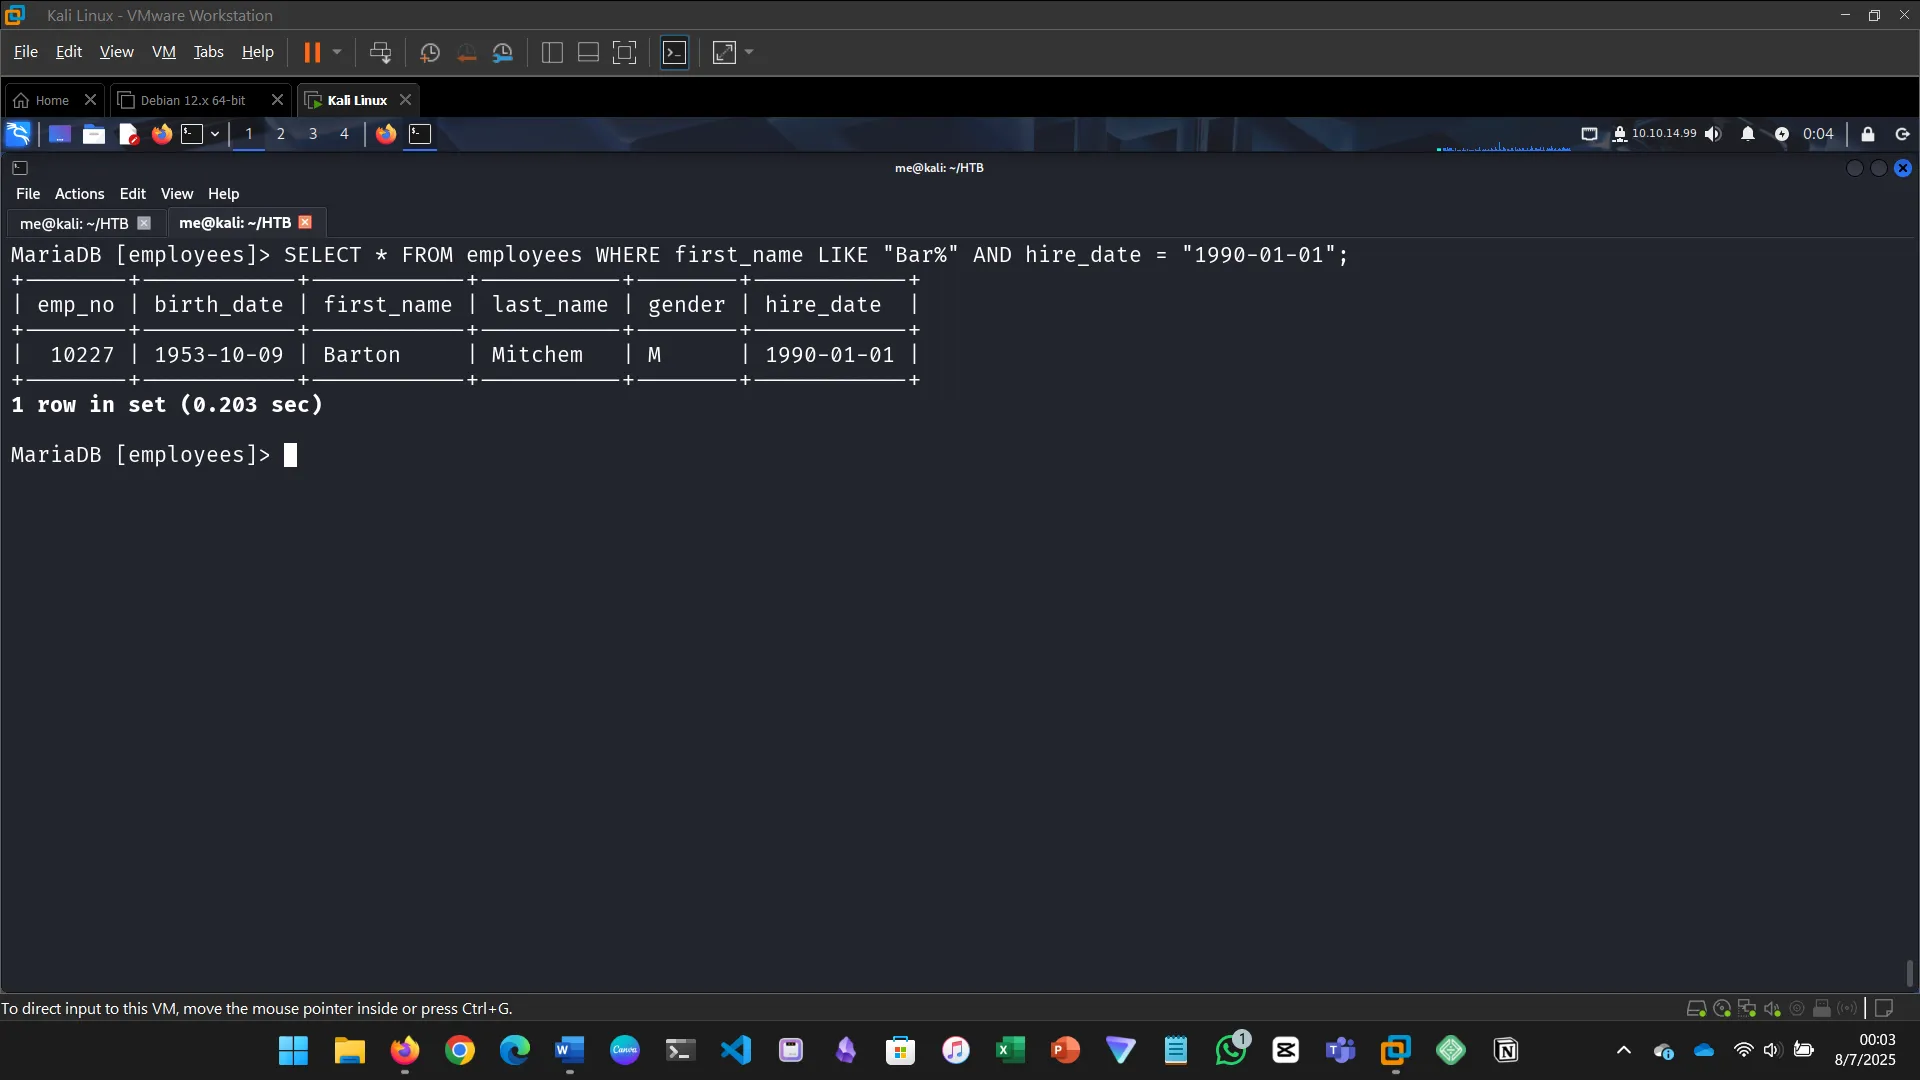Click the terminal vertical scrollbar
The width and height of the screenshot is (1920, 1080).
point(1909,972)
